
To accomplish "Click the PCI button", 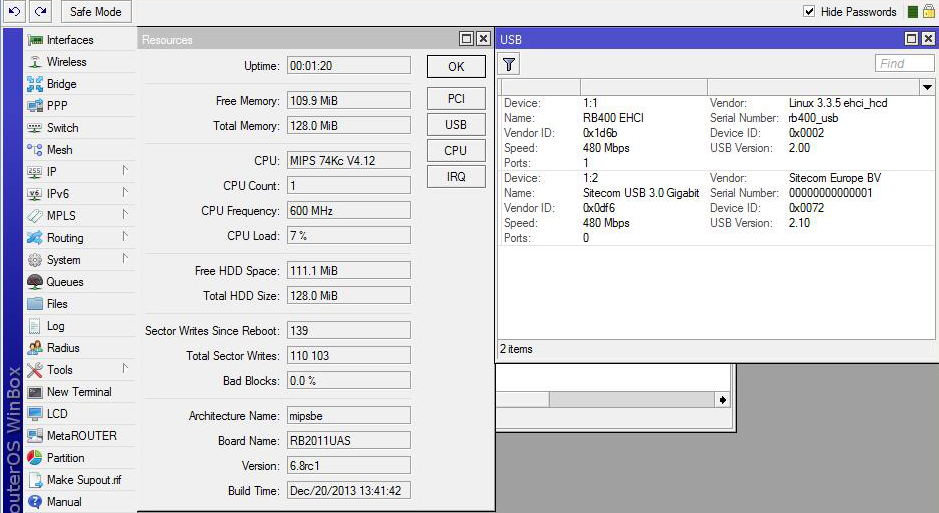I will [x=456, y=99].
